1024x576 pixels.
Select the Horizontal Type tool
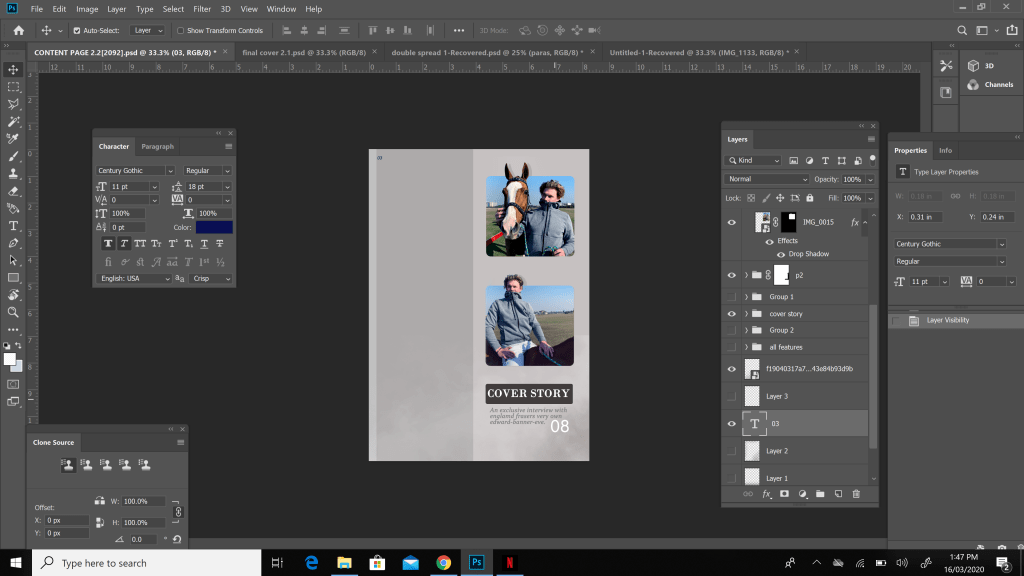[13, 226]
